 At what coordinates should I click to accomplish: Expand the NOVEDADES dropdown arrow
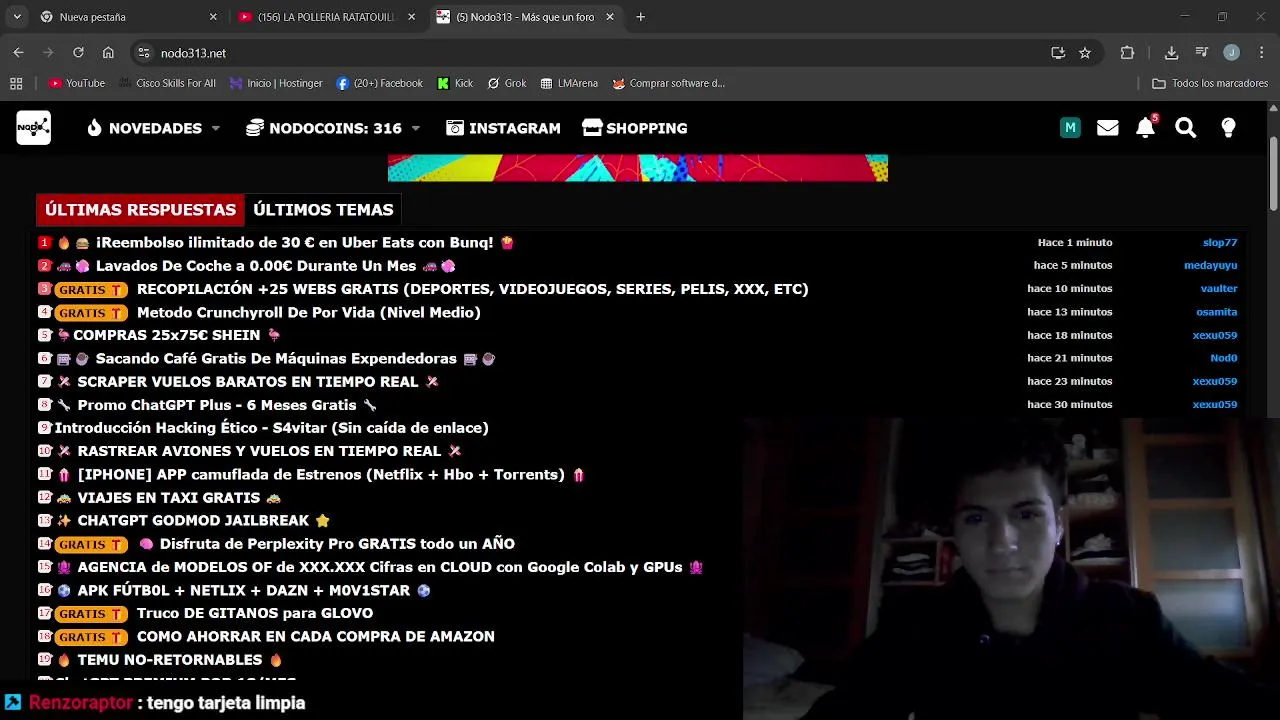215,129
